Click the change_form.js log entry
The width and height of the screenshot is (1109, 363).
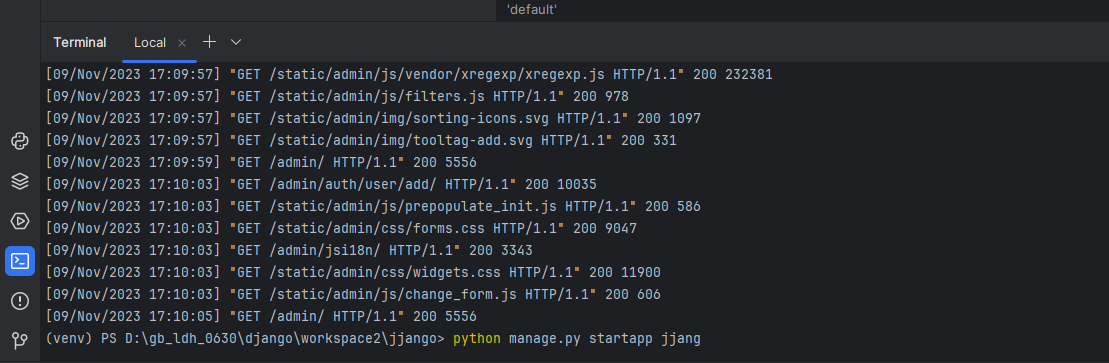click(x=353, y=294)
